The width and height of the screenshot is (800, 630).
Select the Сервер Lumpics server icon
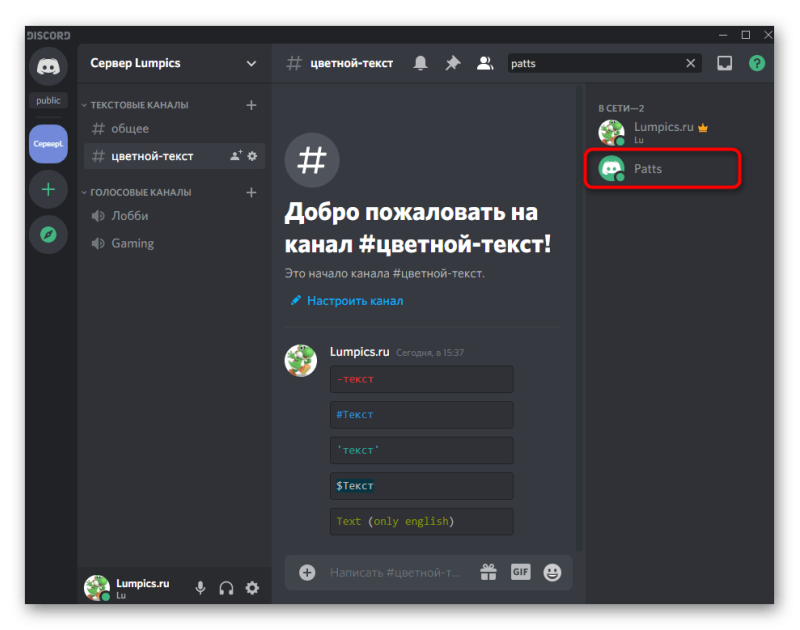pyautogui.click(x=48, y=144)
